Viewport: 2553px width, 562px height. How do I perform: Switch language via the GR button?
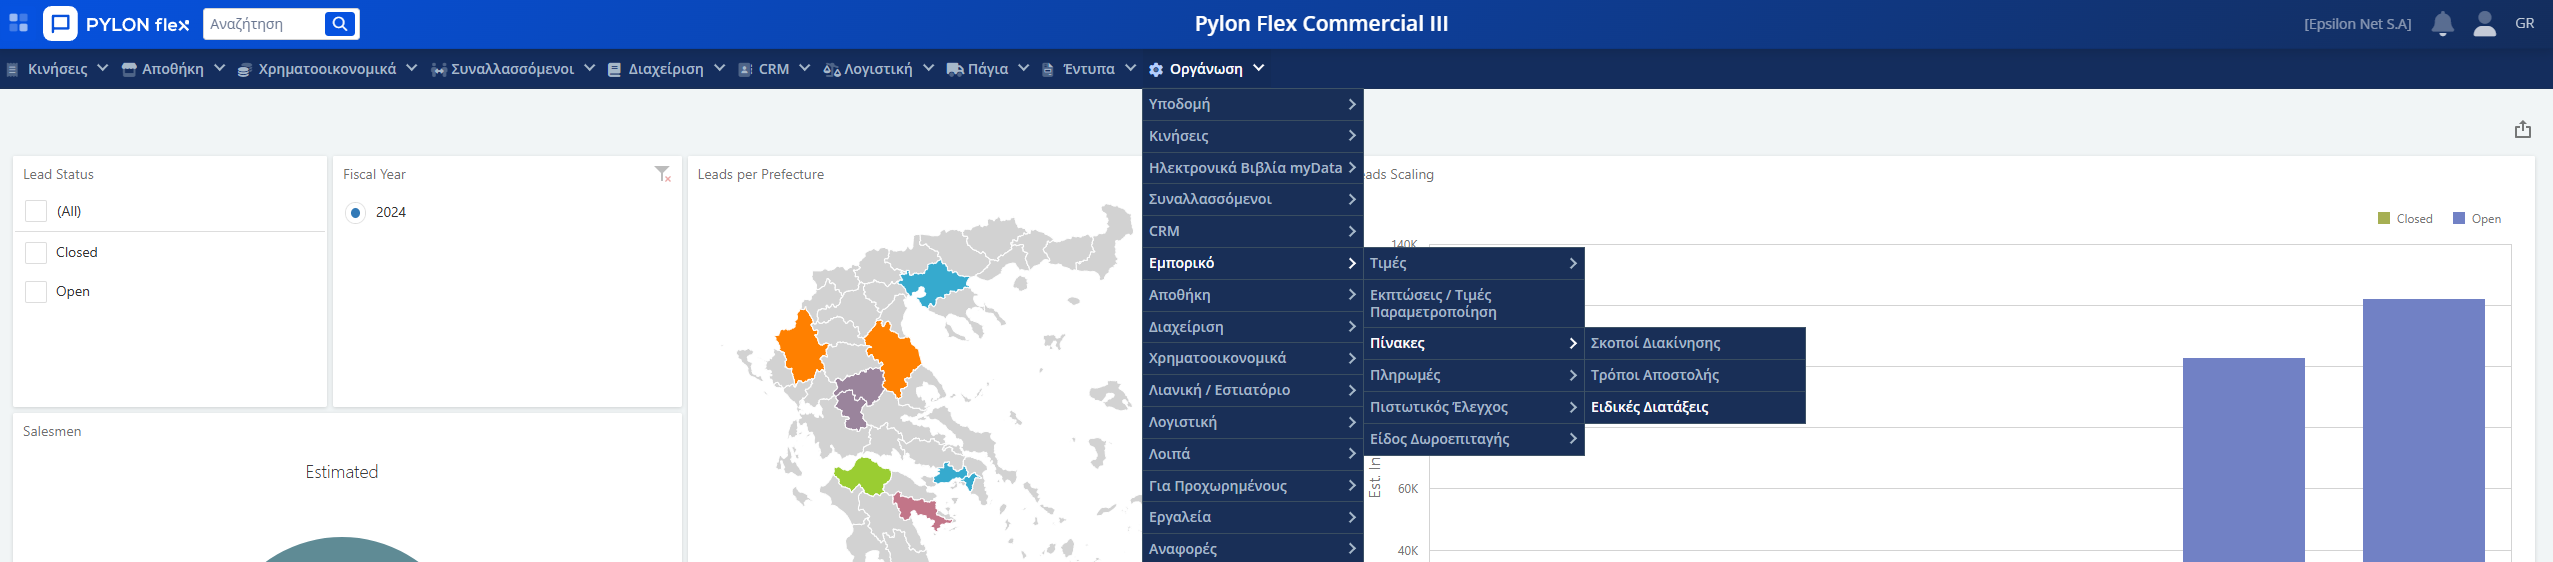[2525, 23]
